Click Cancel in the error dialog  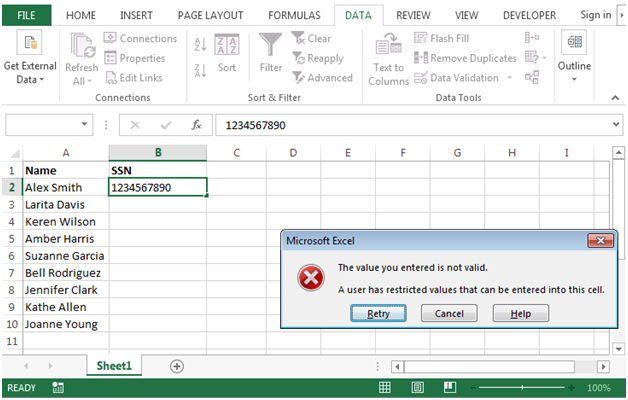[449, 314]
